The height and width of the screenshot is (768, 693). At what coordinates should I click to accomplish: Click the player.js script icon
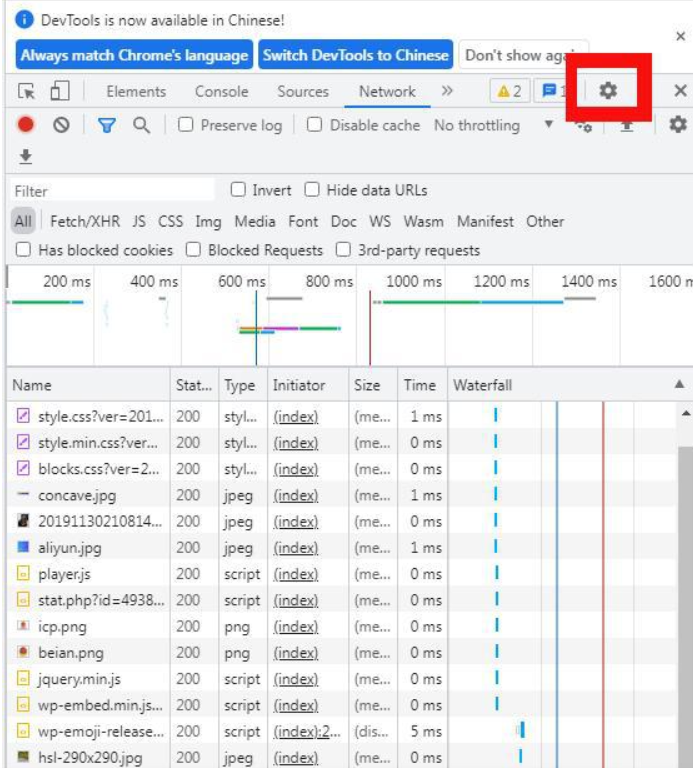pos(23,573)
